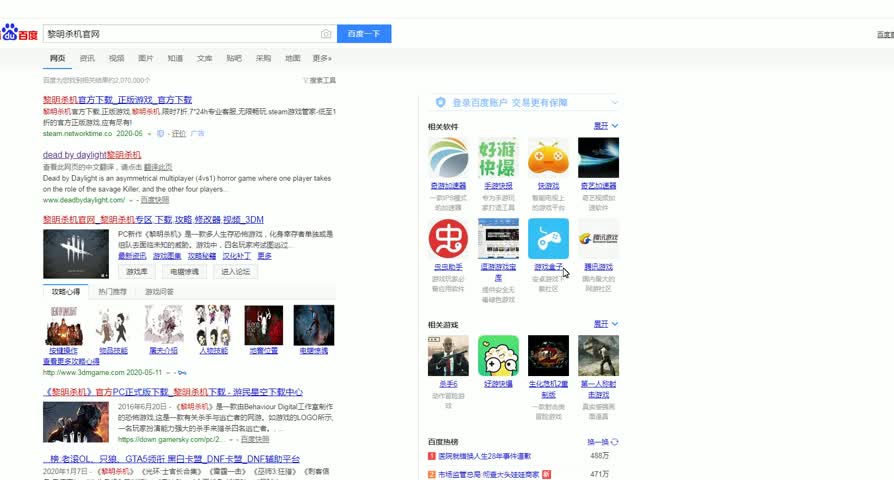Open the 虫虫助手 red circle icon
Screen dimensions: 894x480
pyautogui.click(x=448, y=239)
